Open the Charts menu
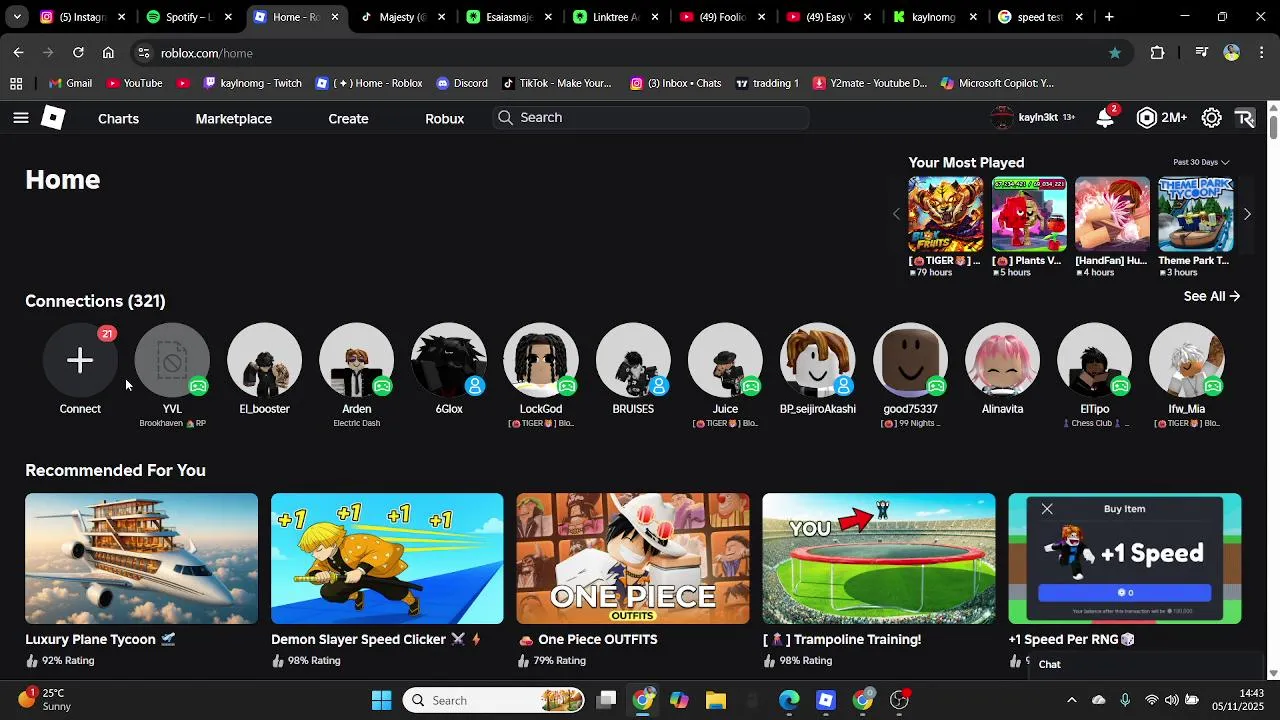 pos(118,118)
